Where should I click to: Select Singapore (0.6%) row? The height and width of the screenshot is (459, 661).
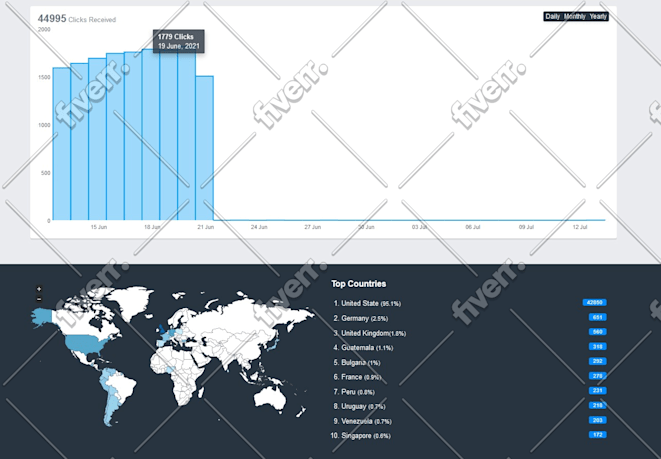(360, 436)
